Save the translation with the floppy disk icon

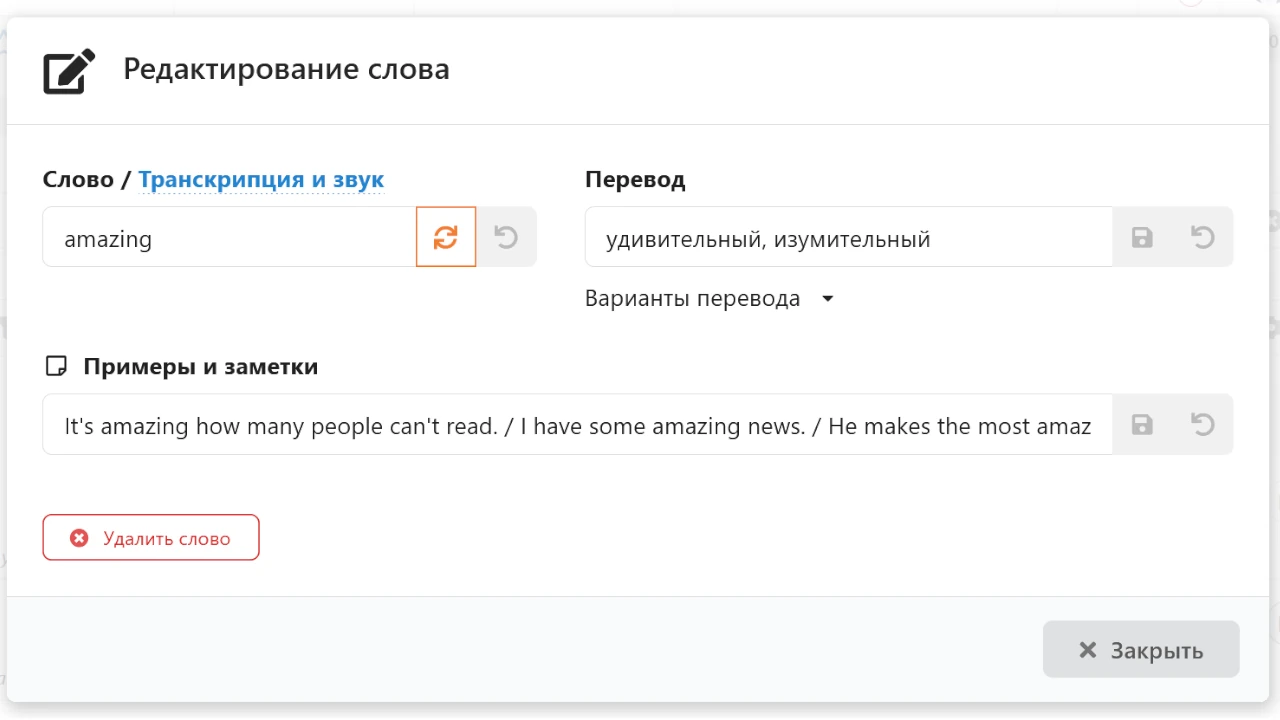click(1142, 237)
